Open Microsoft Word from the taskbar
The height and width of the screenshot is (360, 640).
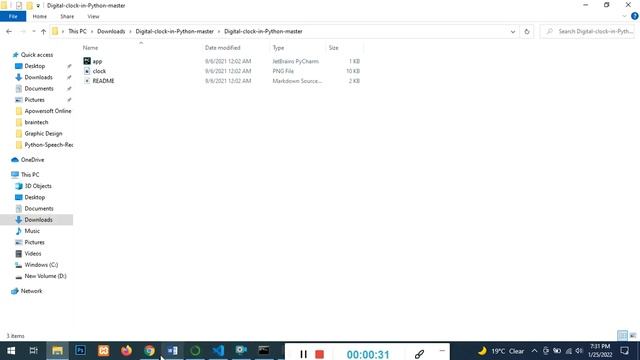click(172, 351)
